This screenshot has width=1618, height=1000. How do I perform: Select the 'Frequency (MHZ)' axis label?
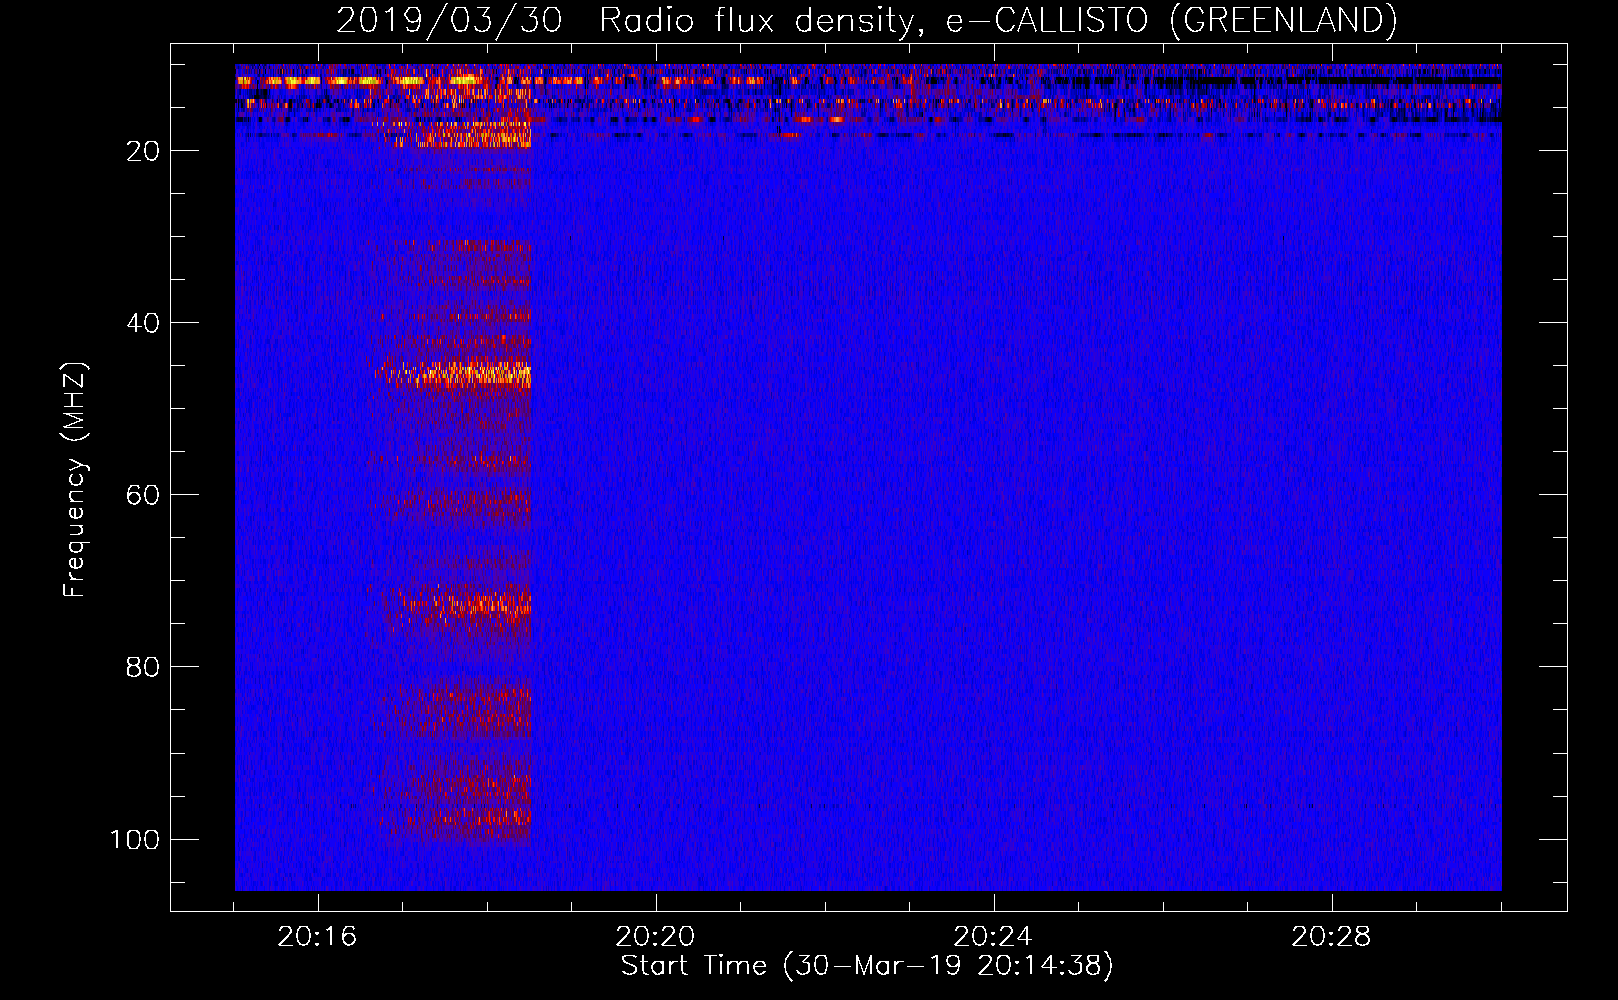75,480
